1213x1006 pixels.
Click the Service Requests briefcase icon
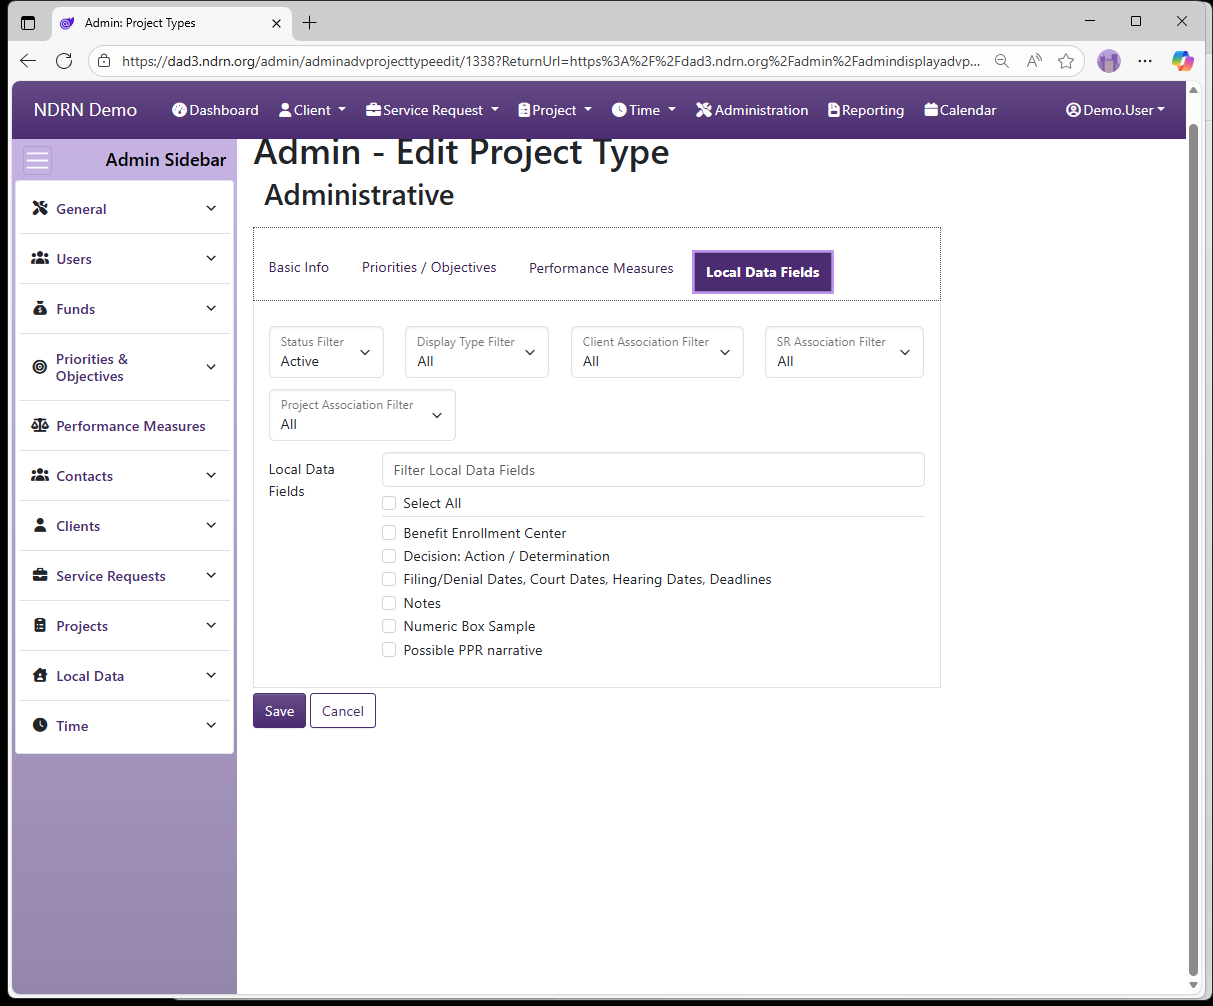coord(40,575)
